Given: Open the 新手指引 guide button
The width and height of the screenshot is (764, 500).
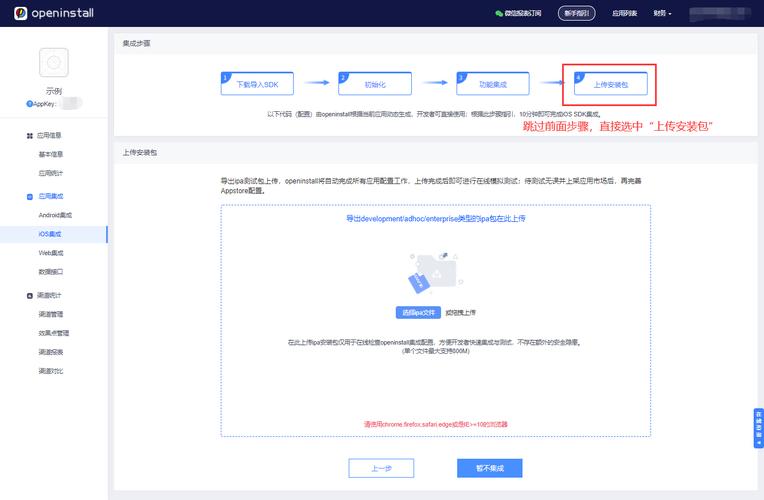Looking at the screenshot, I should tap(577, 13).
